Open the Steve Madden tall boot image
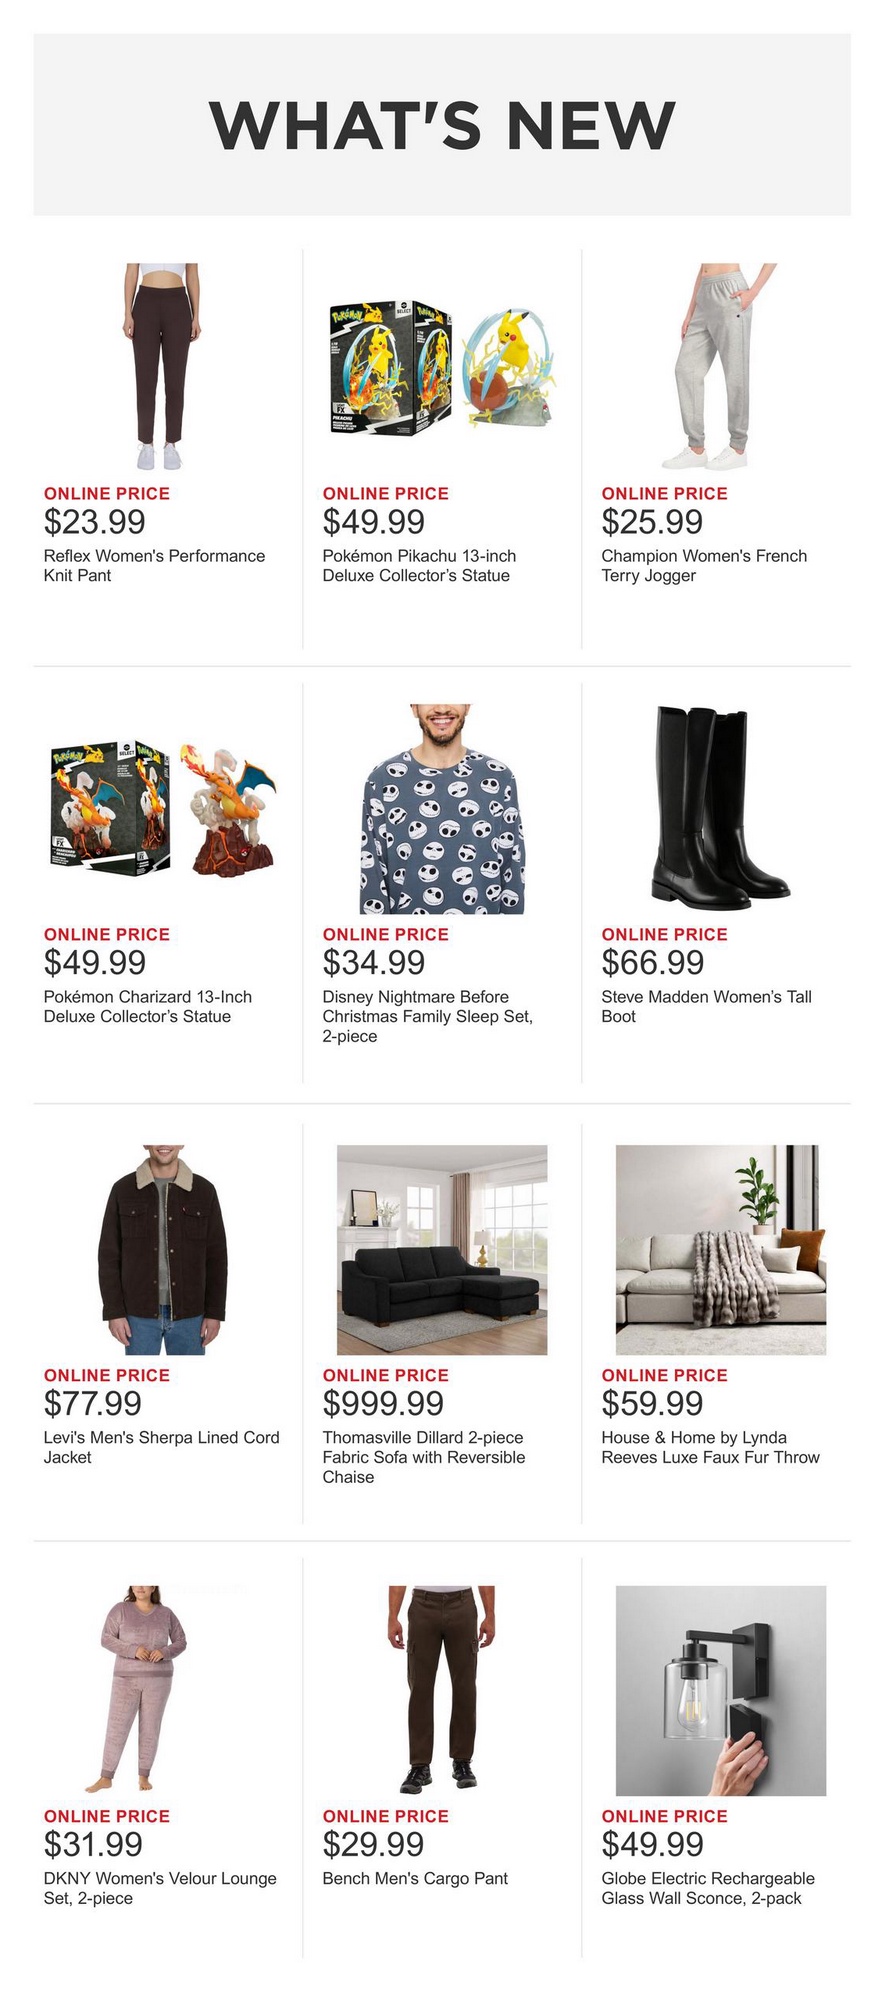This screenshot has height=2000, width=885. (720, 808)
